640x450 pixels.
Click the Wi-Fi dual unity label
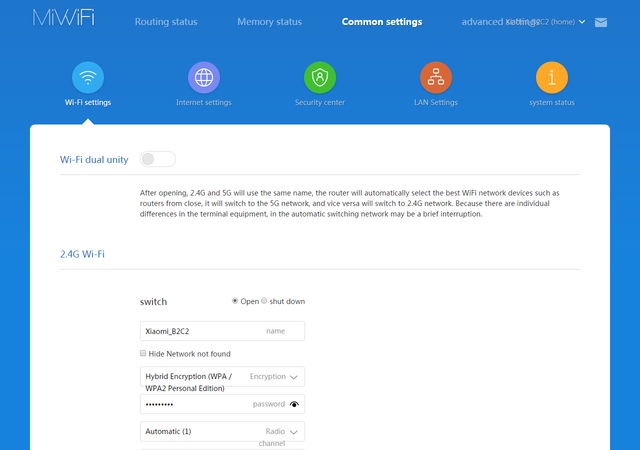[94, 160]
